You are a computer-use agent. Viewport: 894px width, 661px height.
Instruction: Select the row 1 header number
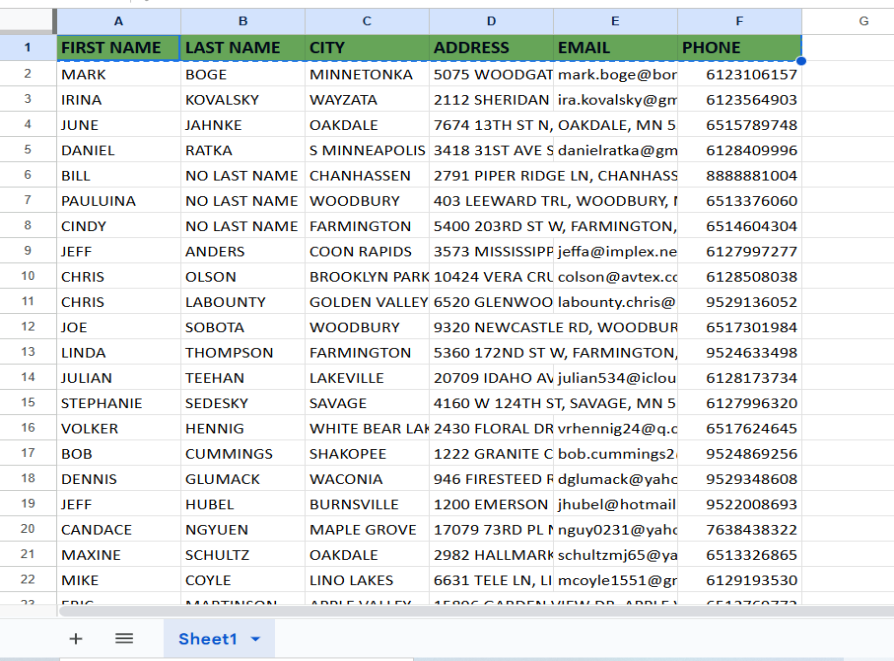[x=28, y=47]
